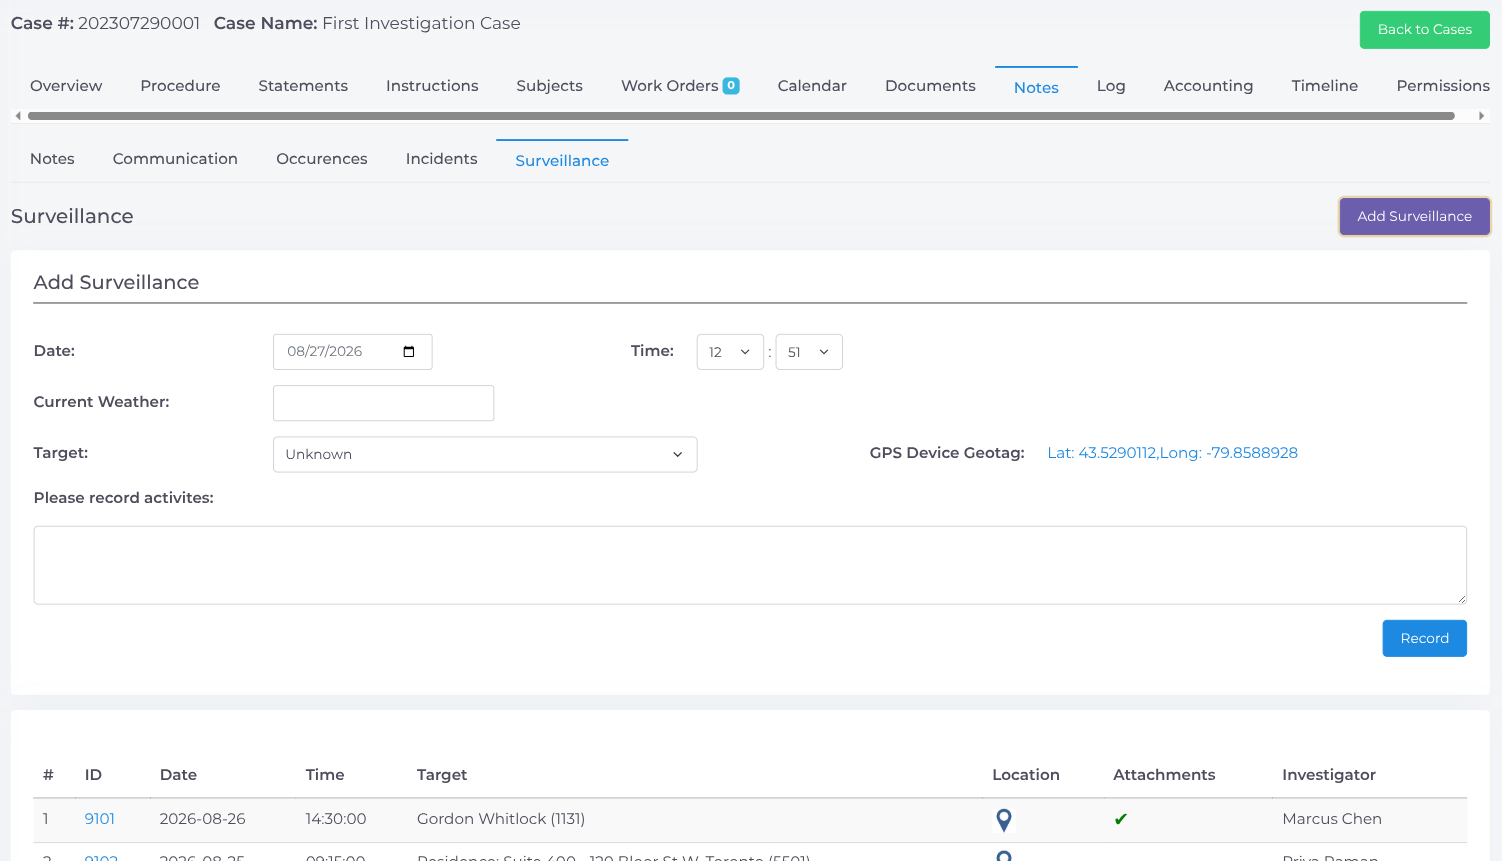Image resolution: width=1502 pixels, height=861 pixels.
Task: Click the Work Orders count badge
Action: pos(731,86)
